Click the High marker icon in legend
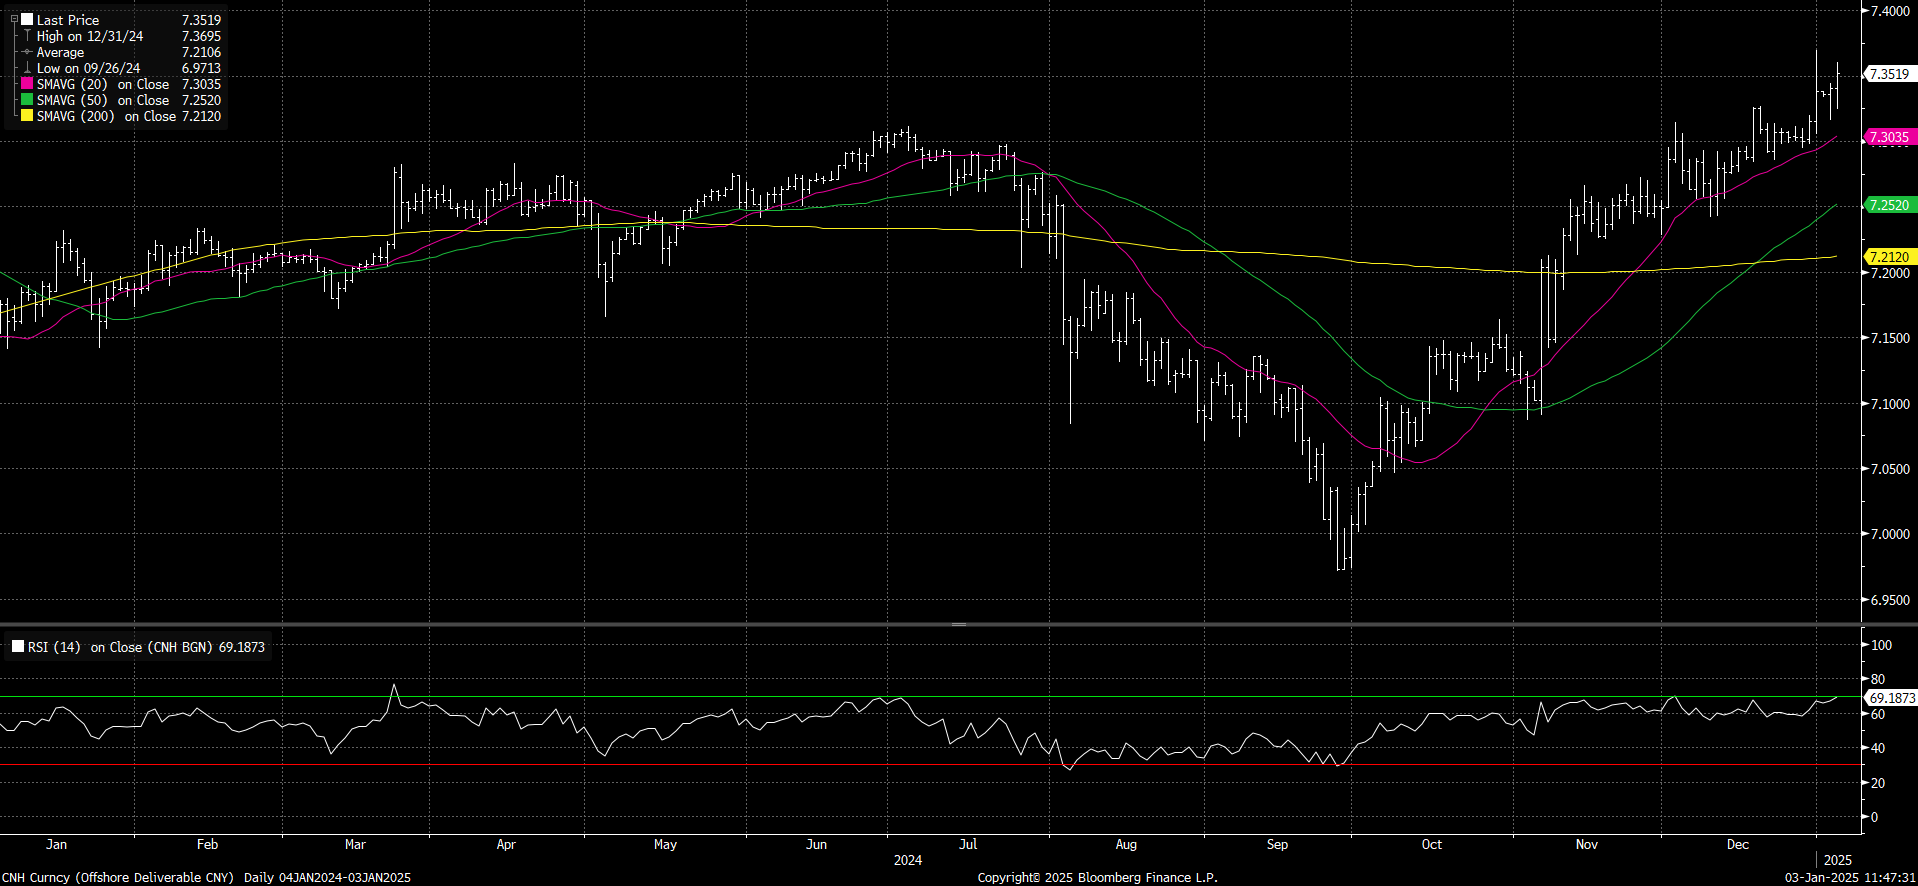1918x886 pixels. [27, 36]
